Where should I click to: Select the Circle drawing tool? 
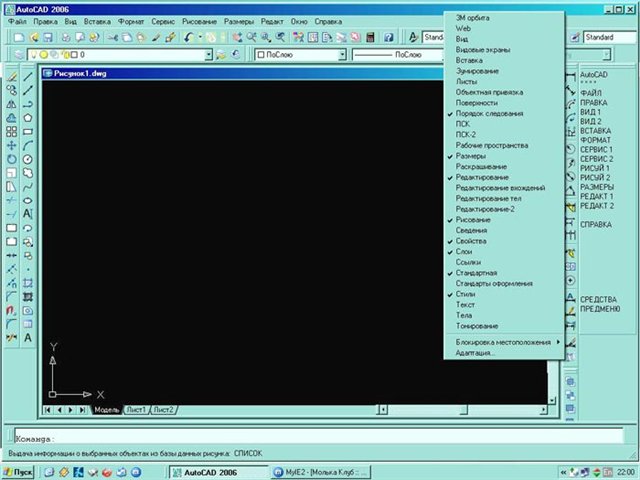click(x=28, y=158)
